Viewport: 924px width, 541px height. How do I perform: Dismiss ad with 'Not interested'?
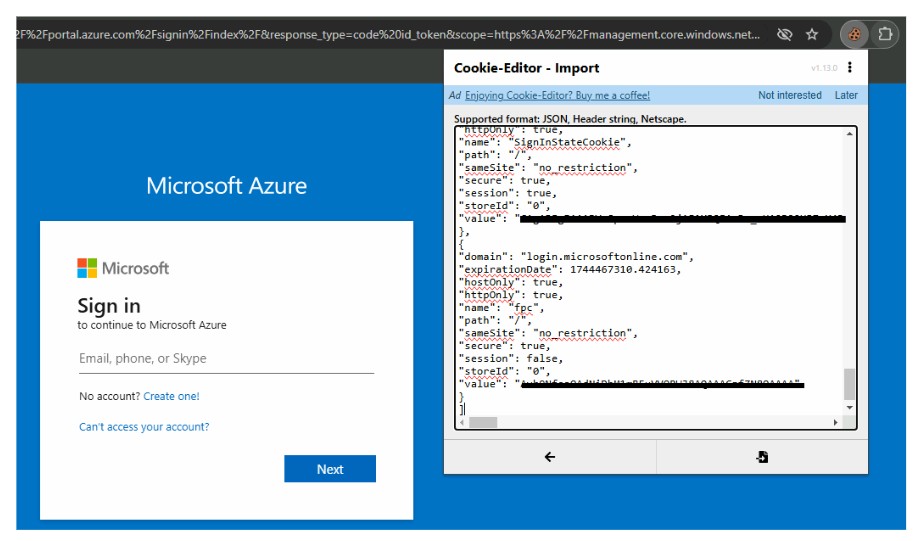coord(789,95)
